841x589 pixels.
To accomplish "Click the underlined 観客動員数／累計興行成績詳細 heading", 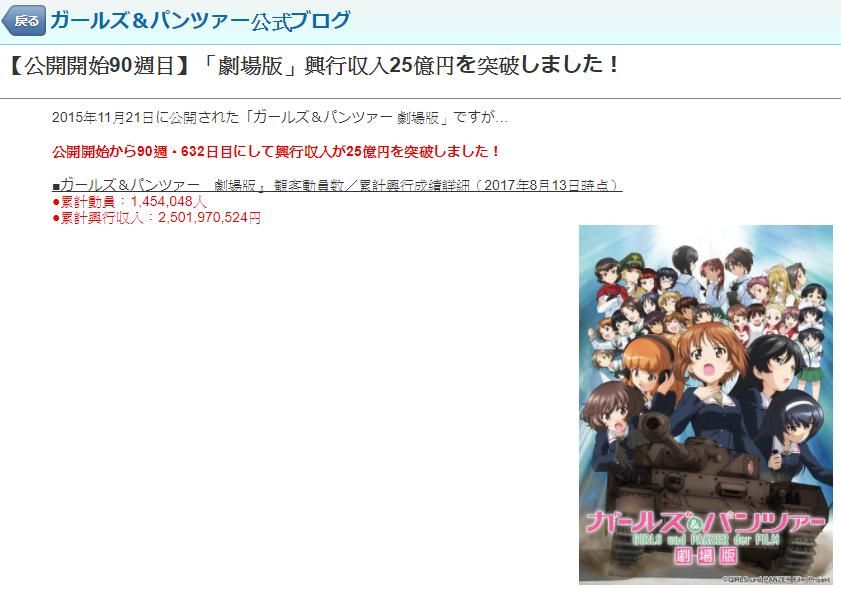I will coord(337,185).
